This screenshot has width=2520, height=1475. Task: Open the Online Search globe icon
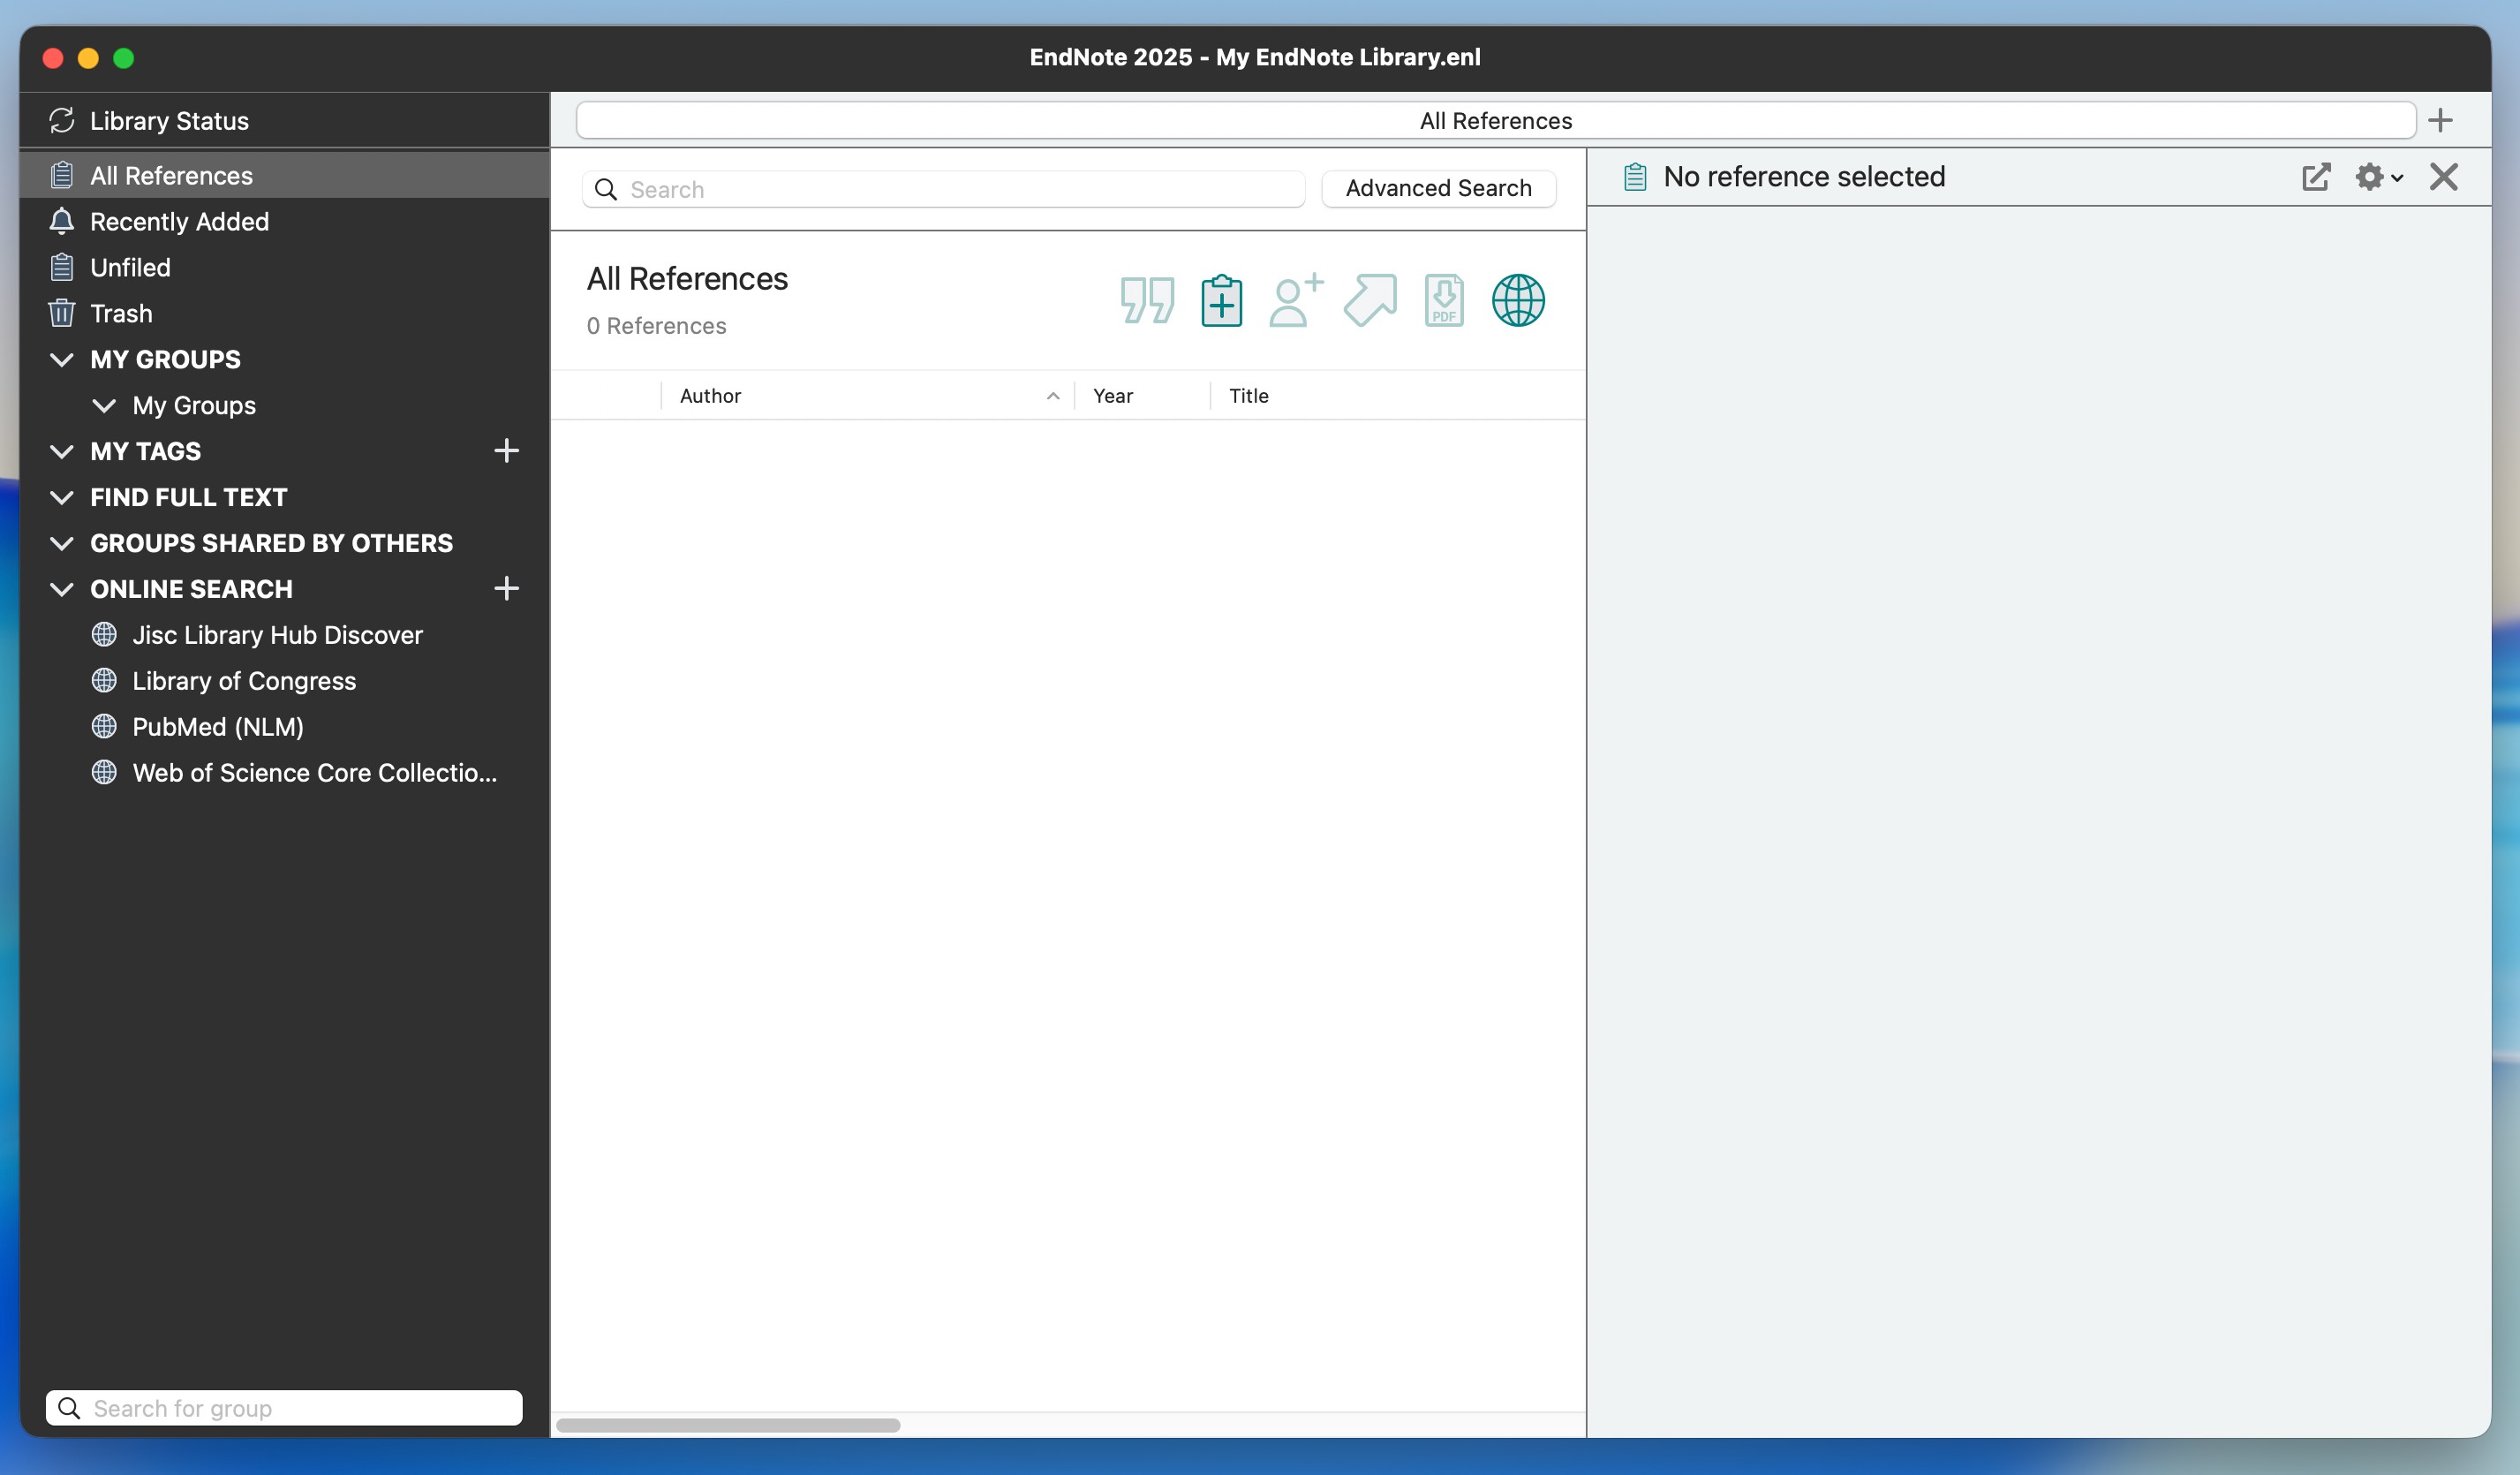coord(1517,300)
